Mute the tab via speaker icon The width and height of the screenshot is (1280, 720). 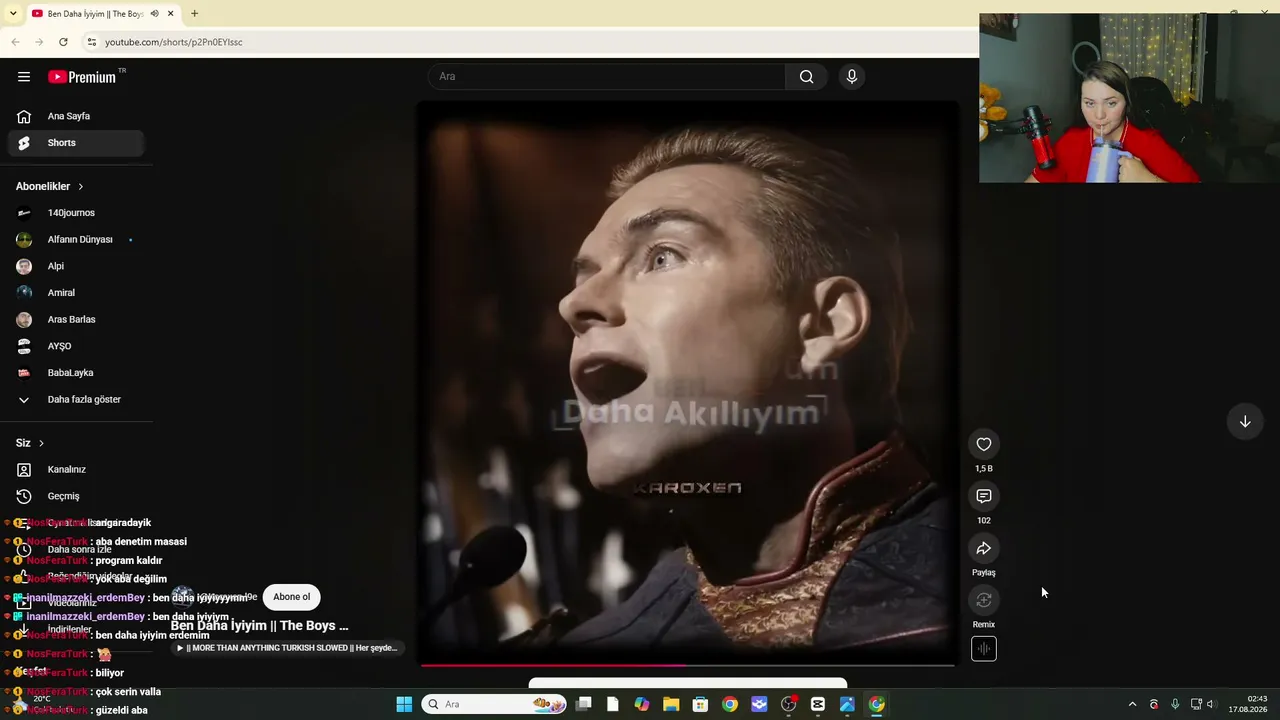point(154,14)
